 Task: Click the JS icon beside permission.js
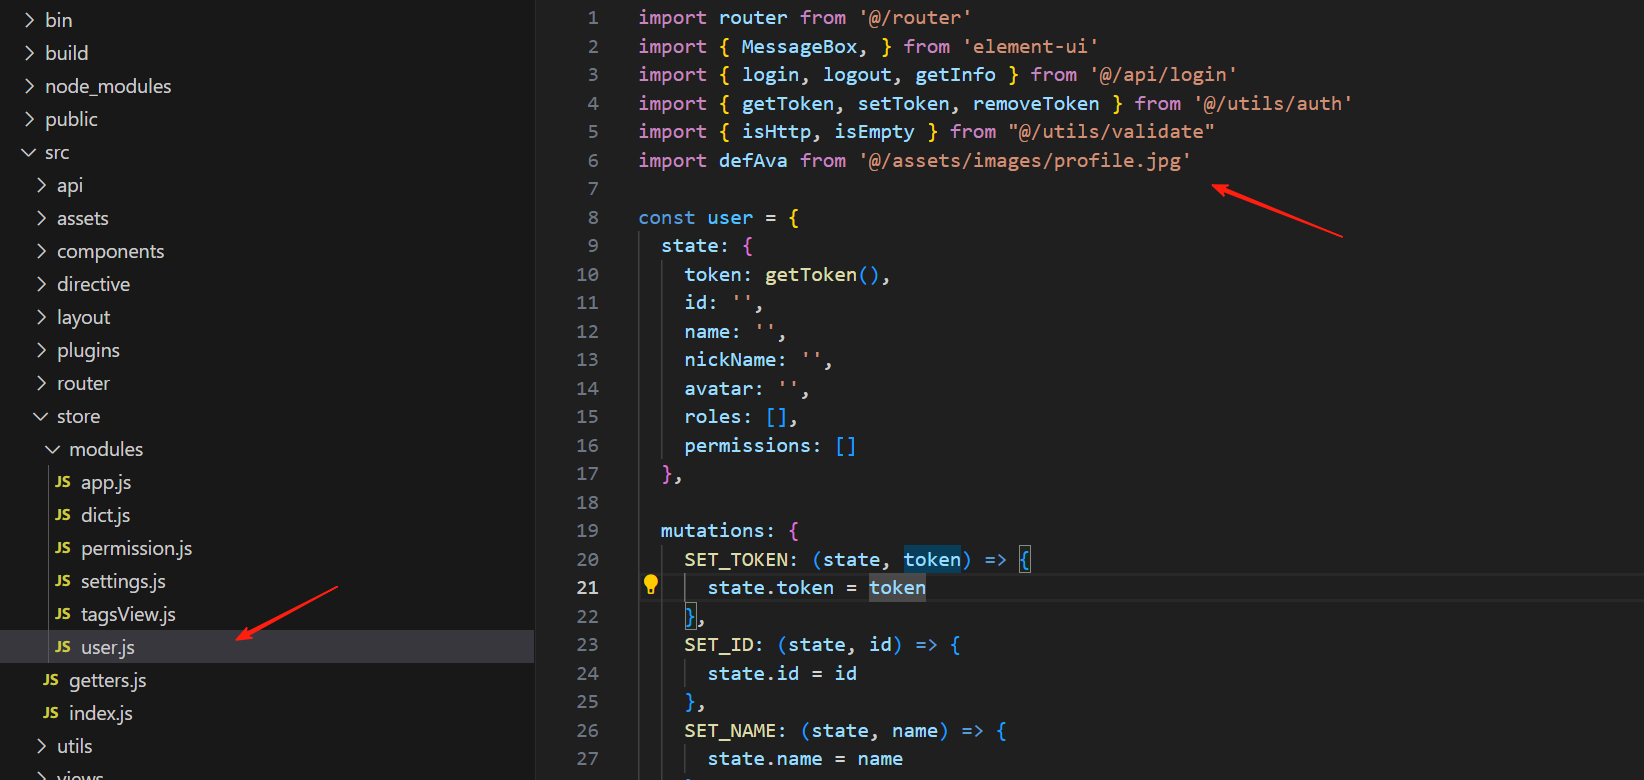(x=63, y=548)
